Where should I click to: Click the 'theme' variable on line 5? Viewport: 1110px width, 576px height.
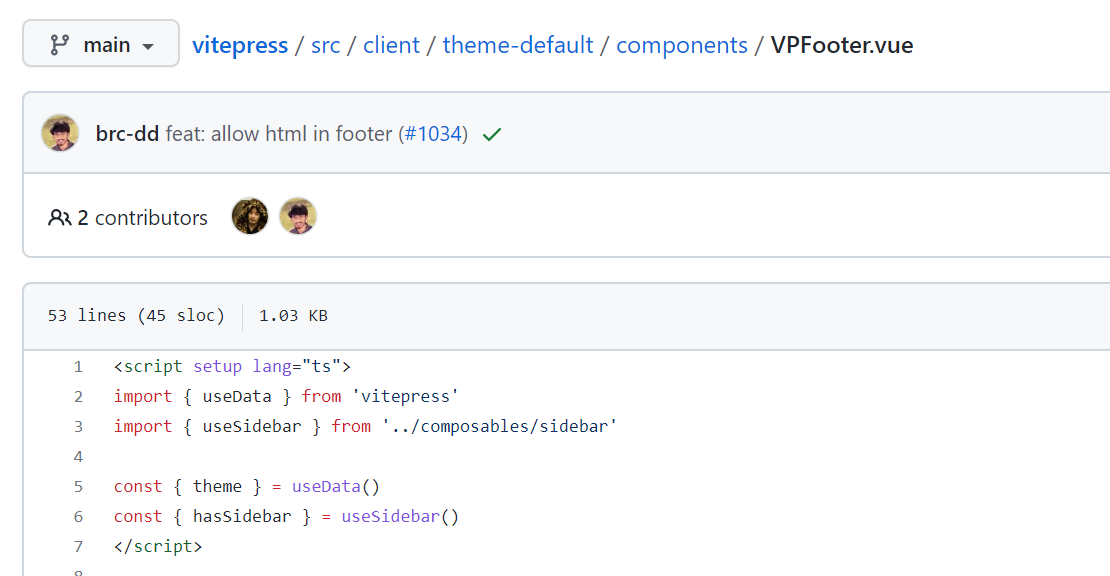(x=217, y=487)
